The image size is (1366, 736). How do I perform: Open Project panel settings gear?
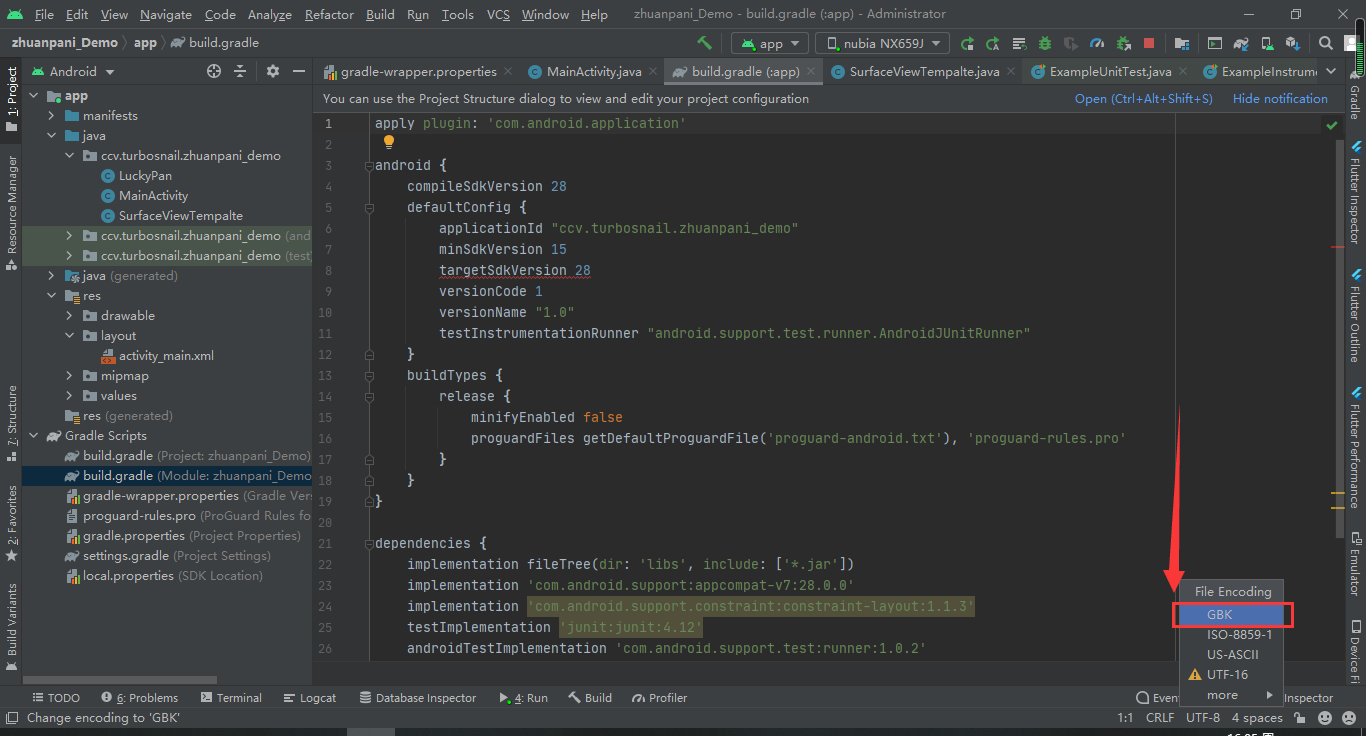[x=273, y=71]
